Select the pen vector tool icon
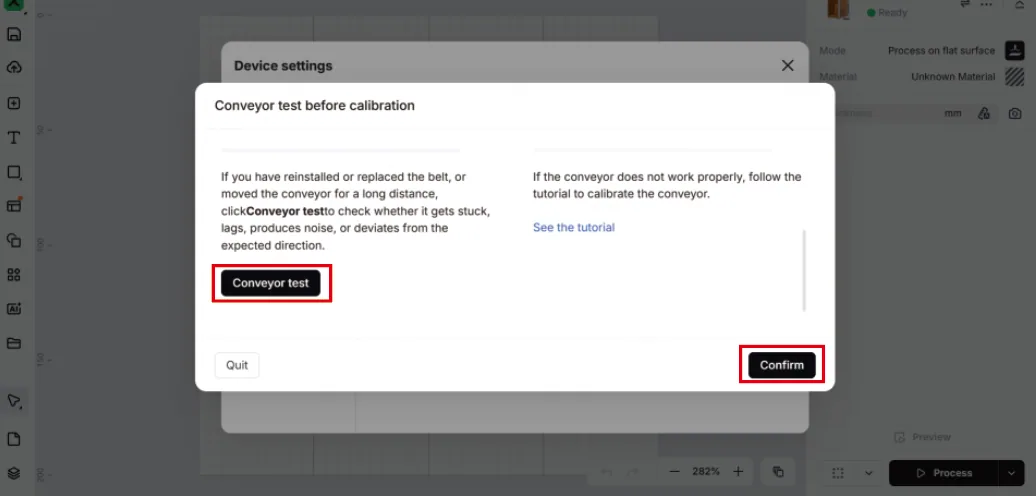Screen dimensions: 1036x496 tap(14, 401)
